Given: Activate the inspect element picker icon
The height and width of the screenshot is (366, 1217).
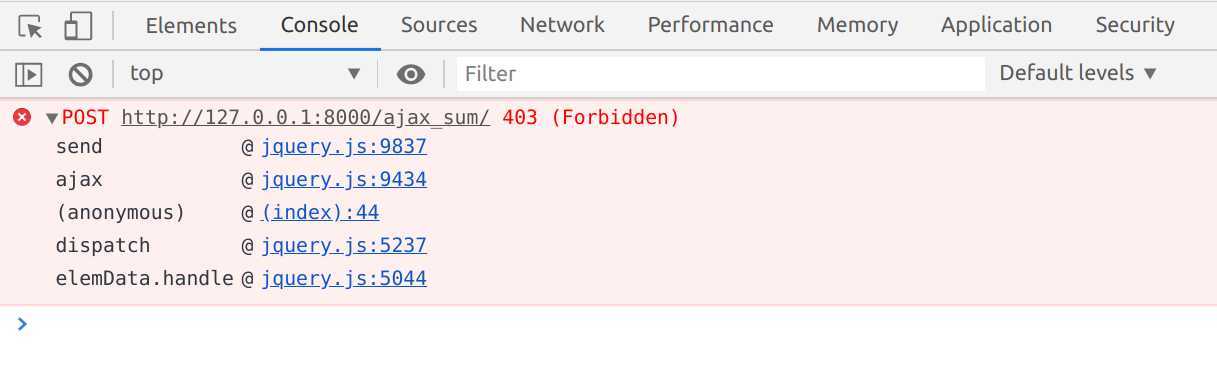Looking at the screenshot, I should [31, 25].
